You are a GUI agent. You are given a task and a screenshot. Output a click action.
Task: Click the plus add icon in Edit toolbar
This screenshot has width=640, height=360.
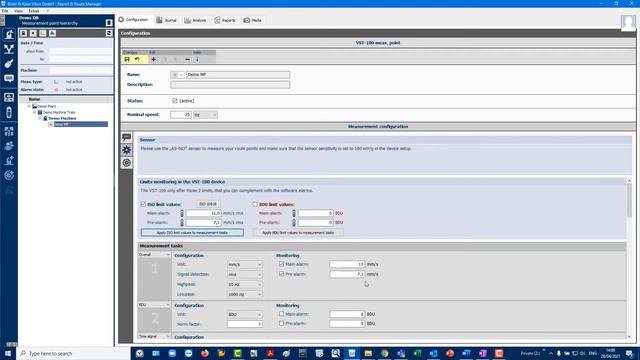pos(153,60)
